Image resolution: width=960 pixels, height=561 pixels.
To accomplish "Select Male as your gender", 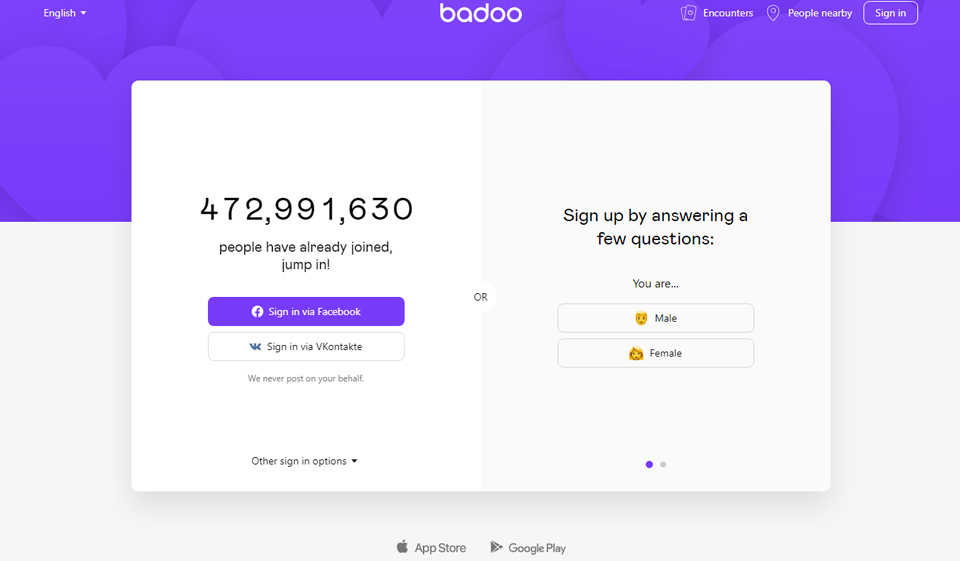I will [655, 318].
